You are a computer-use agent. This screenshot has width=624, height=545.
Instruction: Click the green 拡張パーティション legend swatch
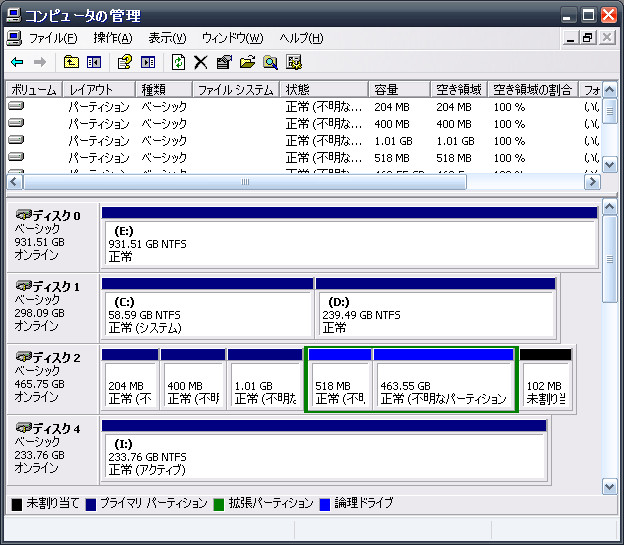[219, 504]
